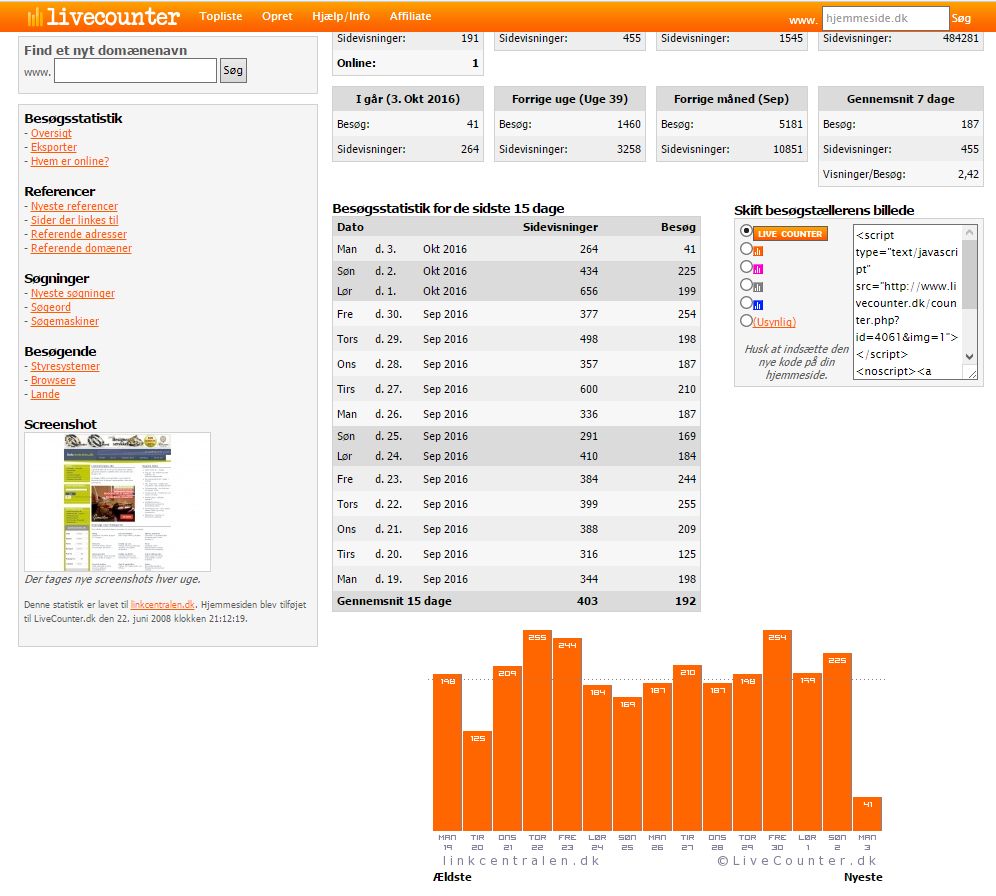Click the Forrige uge (Uge 39) header

[570, 99]
